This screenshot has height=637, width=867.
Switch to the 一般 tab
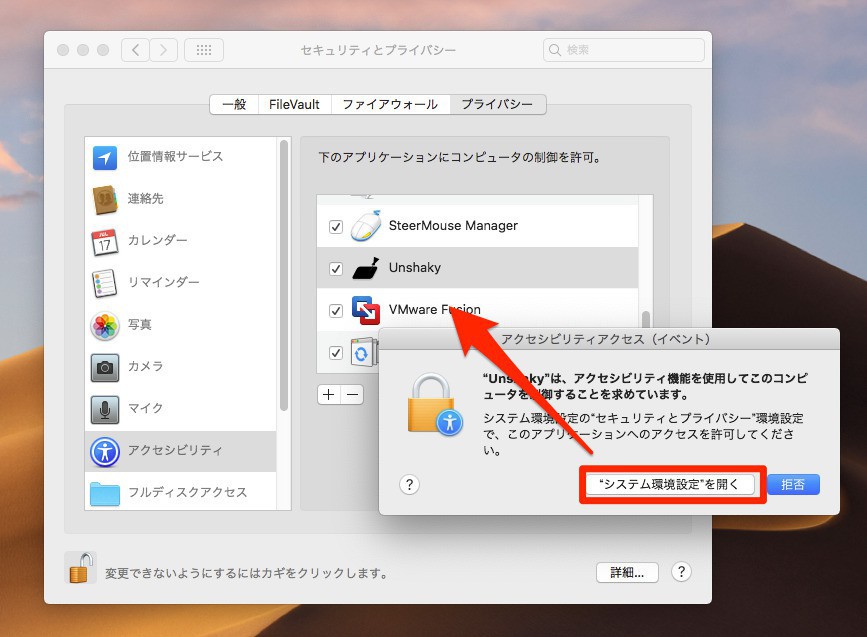(x=234, y=105)
